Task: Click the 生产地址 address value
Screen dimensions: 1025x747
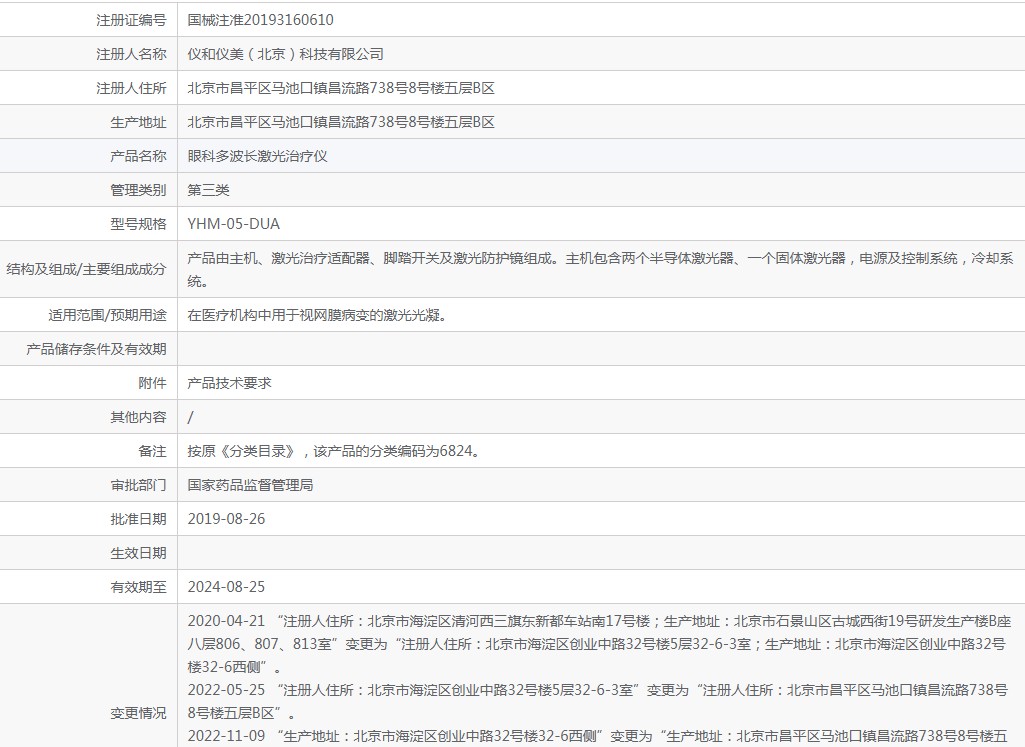Action: coord(341,122)
